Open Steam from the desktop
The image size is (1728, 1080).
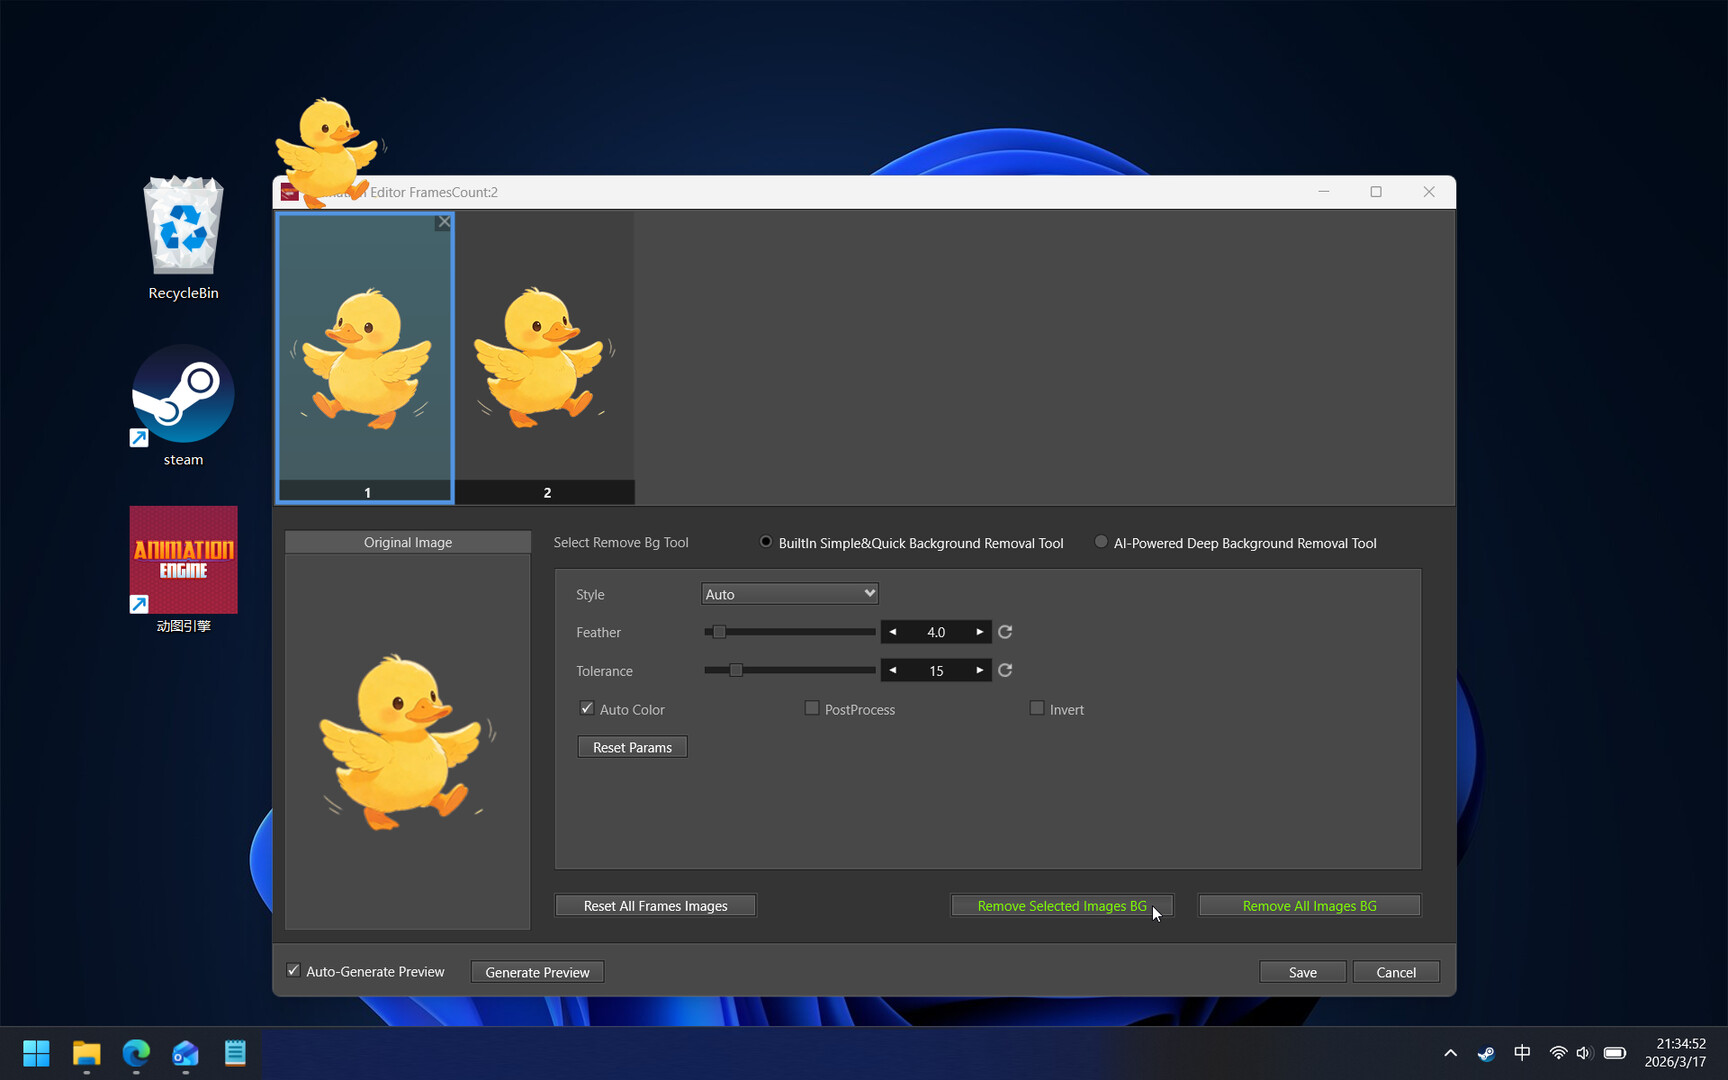pyautogui.click(x=183, y=394)
